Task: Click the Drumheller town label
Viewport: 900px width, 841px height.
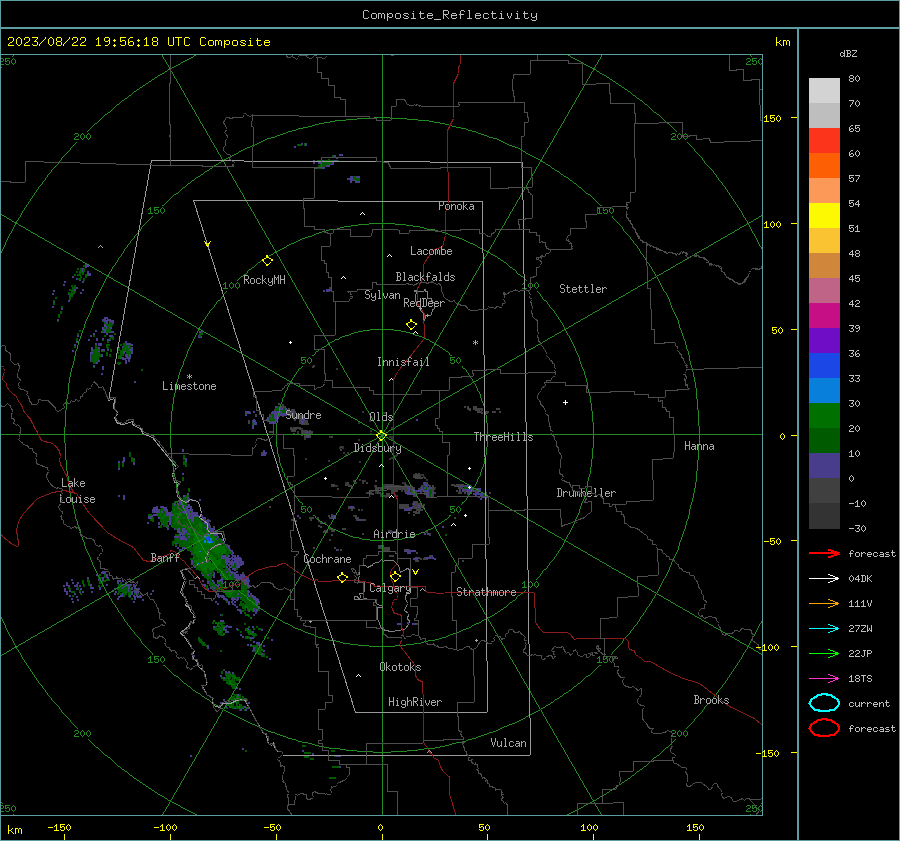Action: click(x=586, y=493)
